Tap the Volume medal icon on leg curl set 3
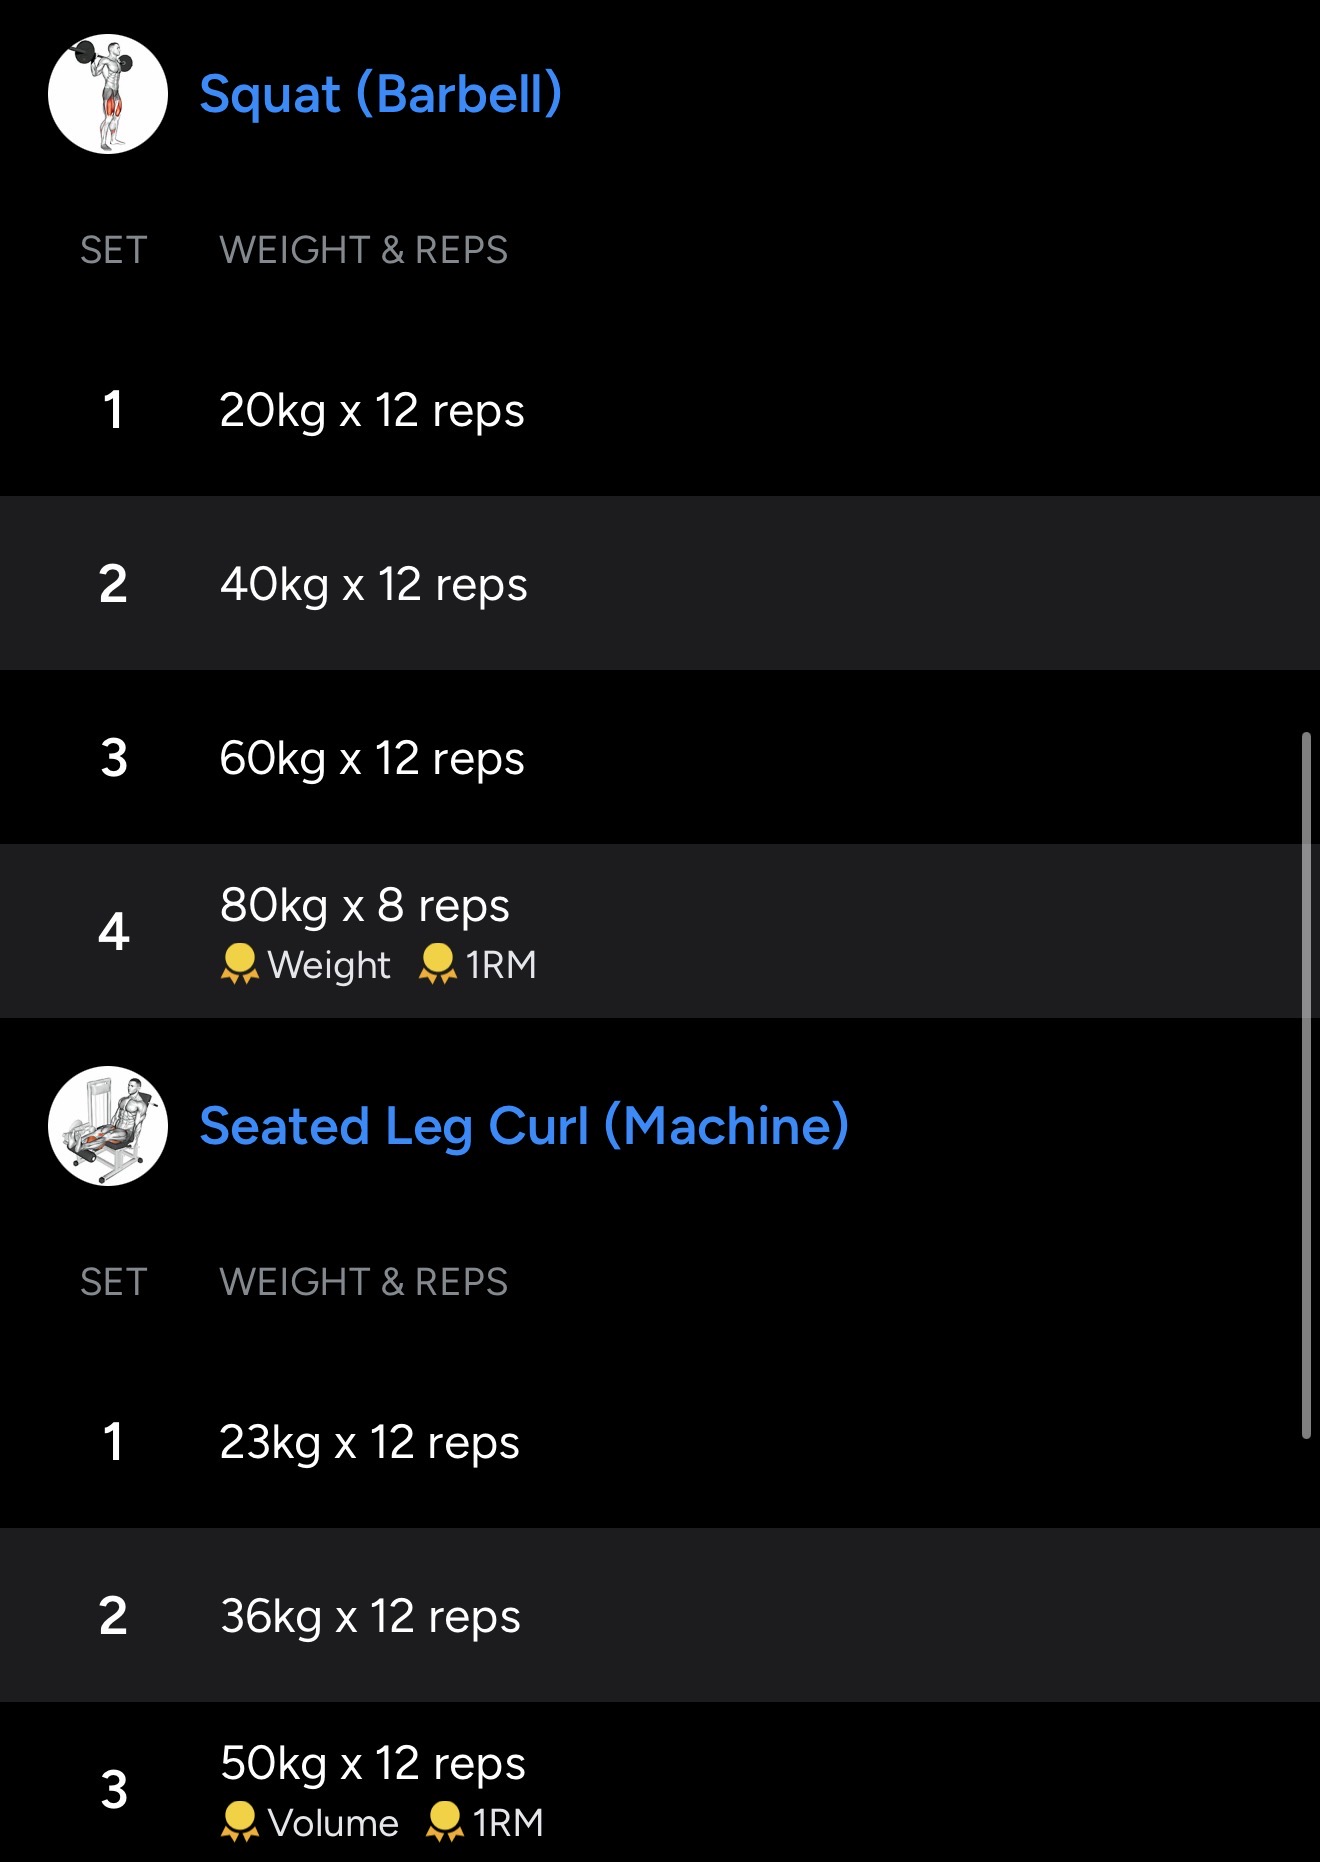 239,1822
